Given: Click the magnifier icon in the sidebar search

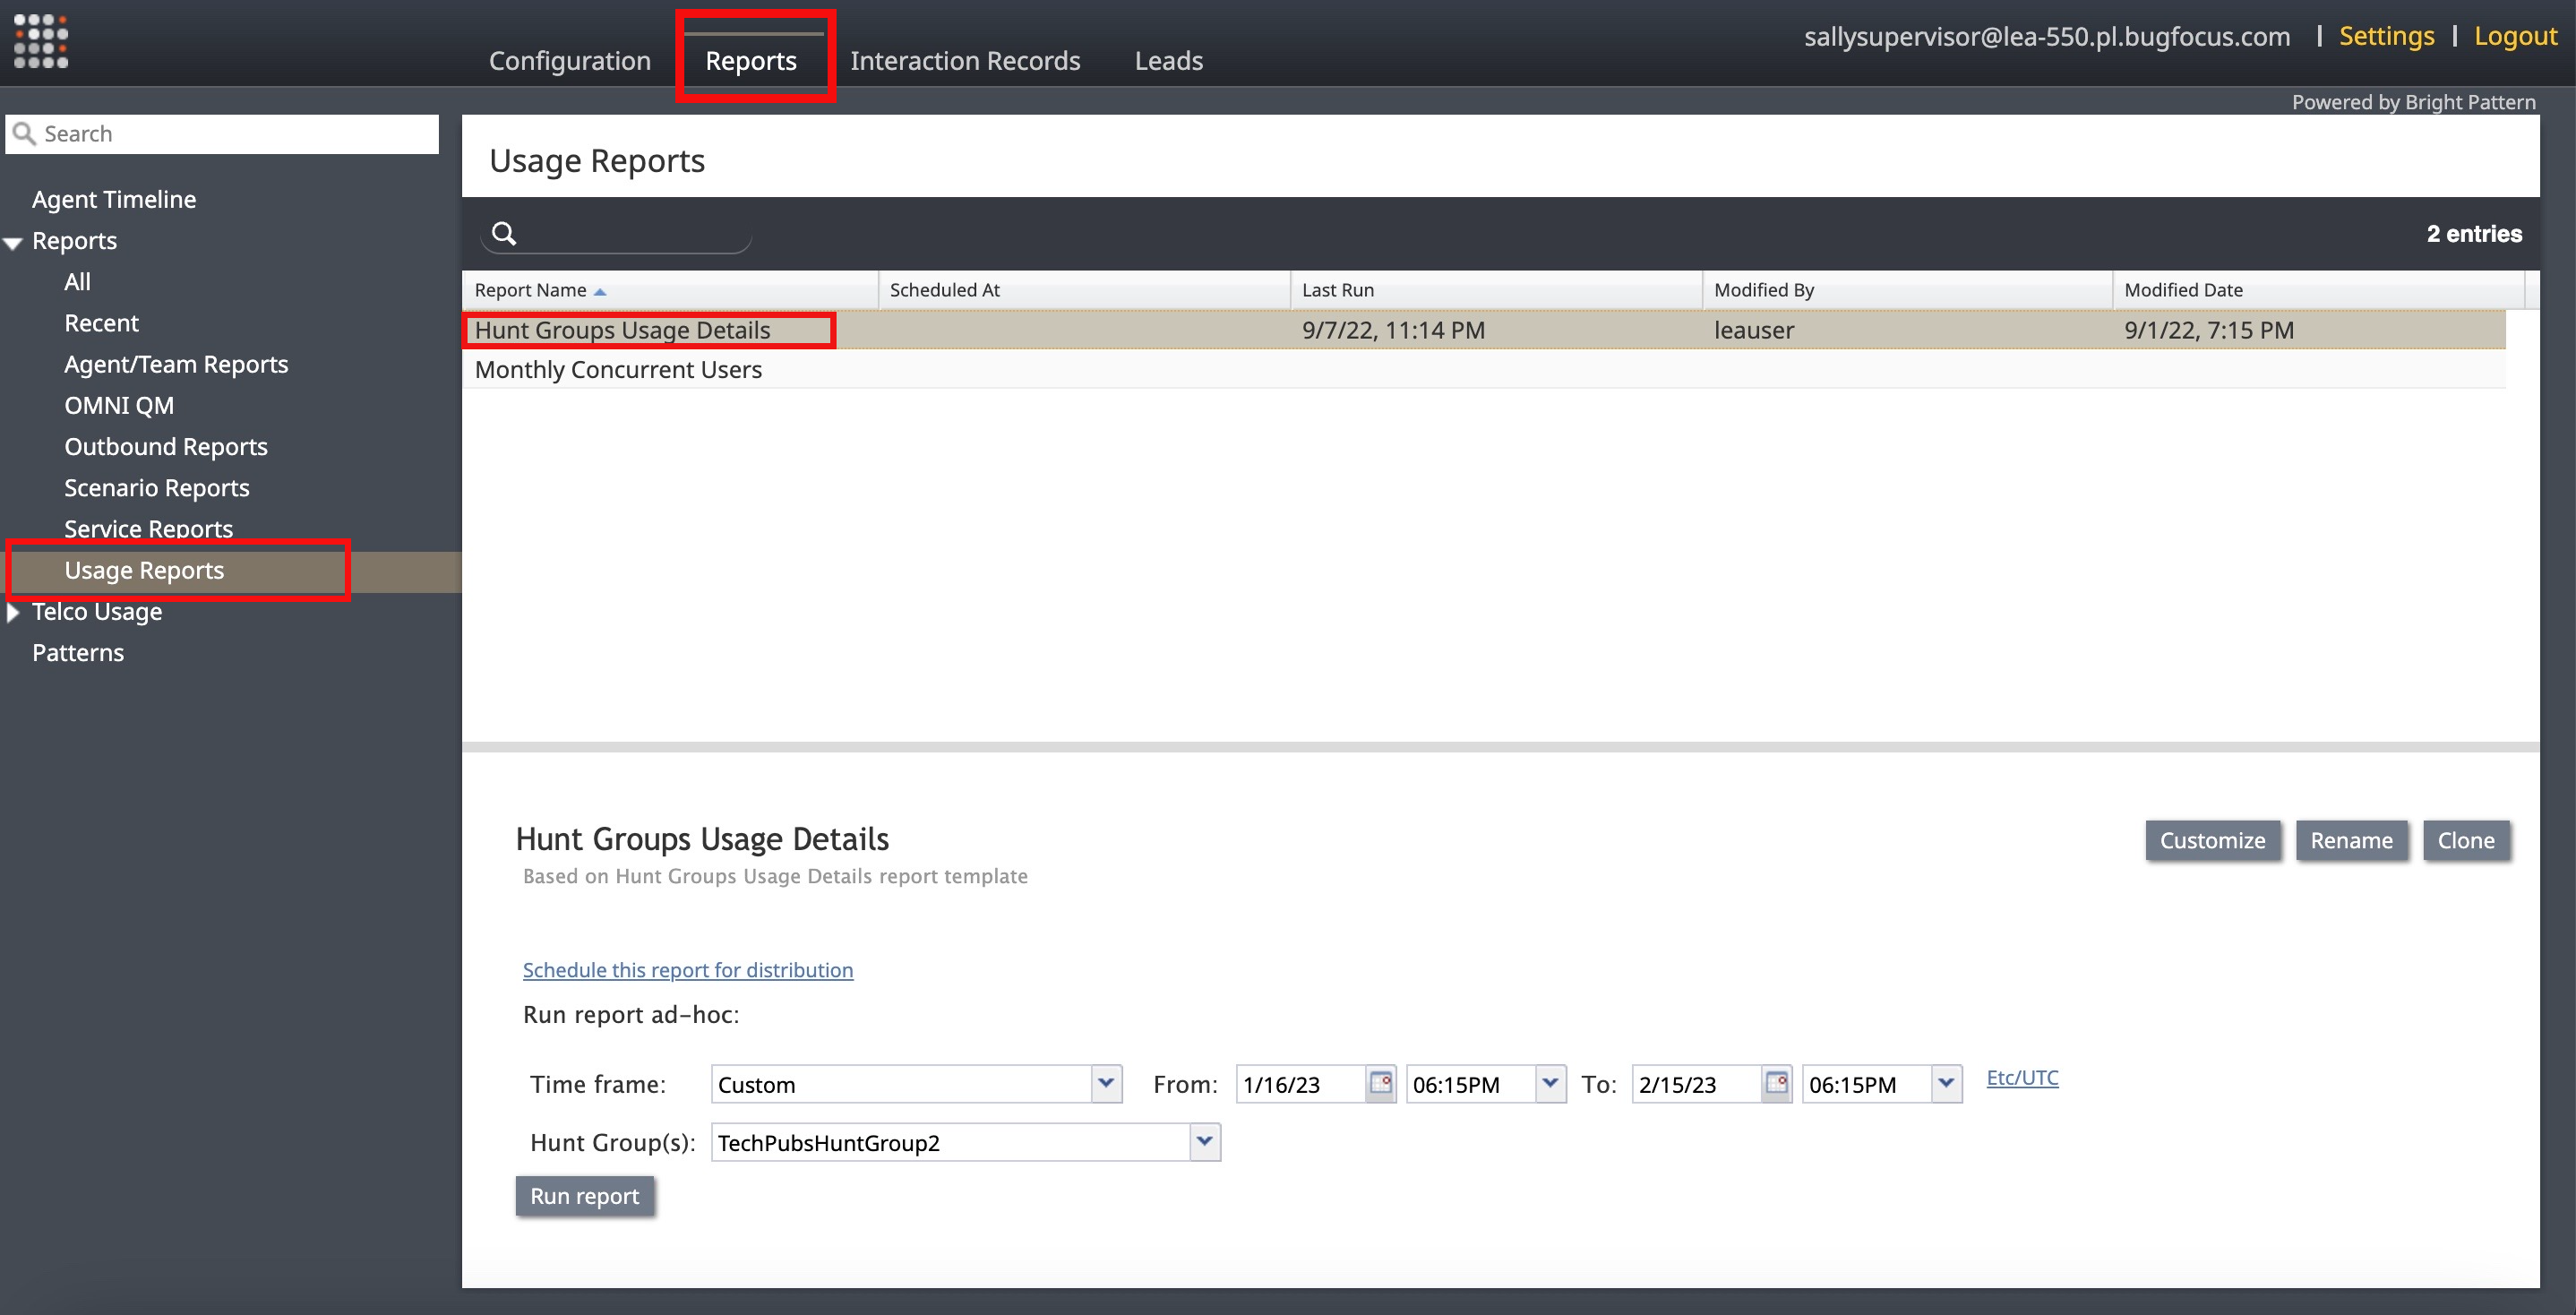Looking at the screenshot, I should pos(25,134).
